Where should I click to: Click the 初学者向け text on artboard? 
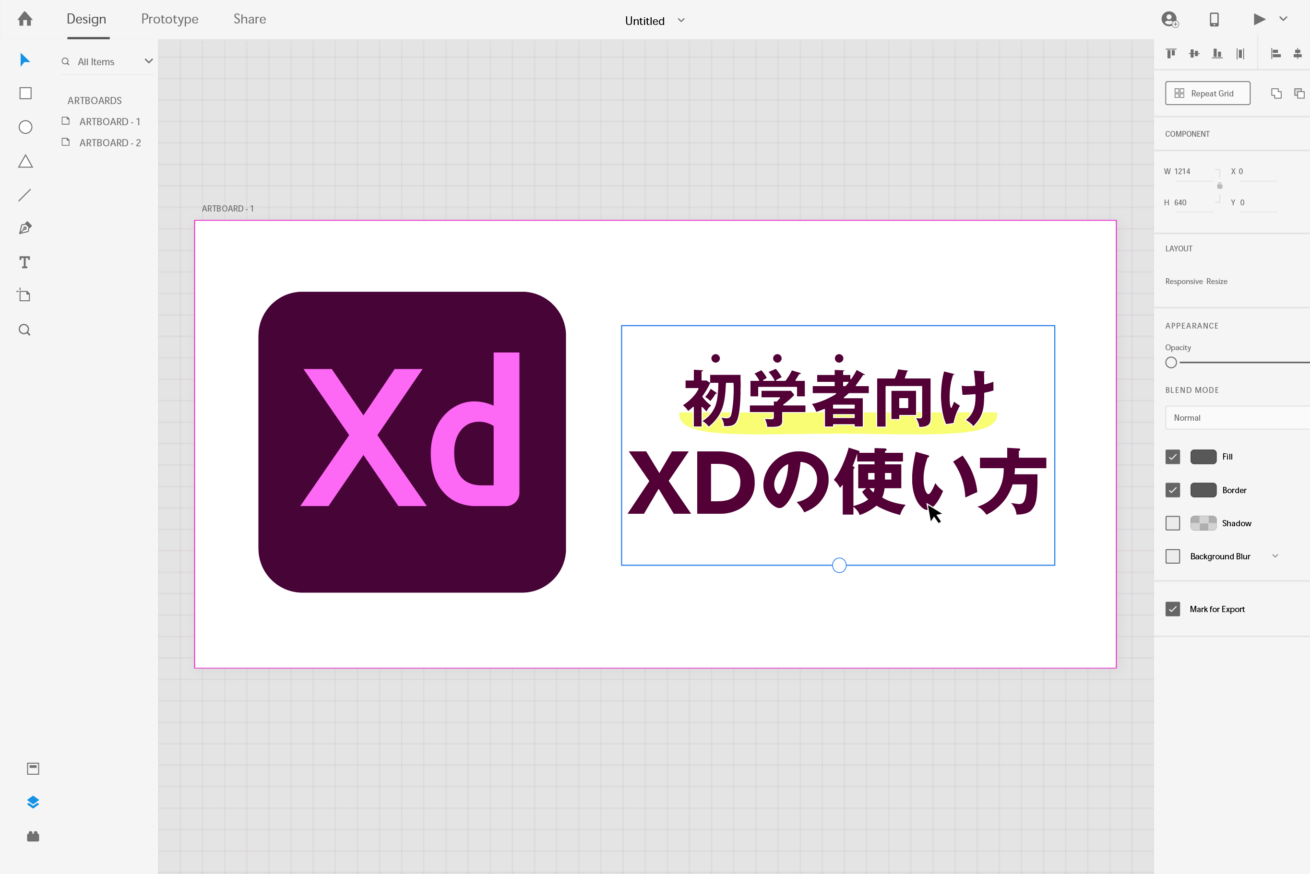pyautogui.click(x=839, y=397)
